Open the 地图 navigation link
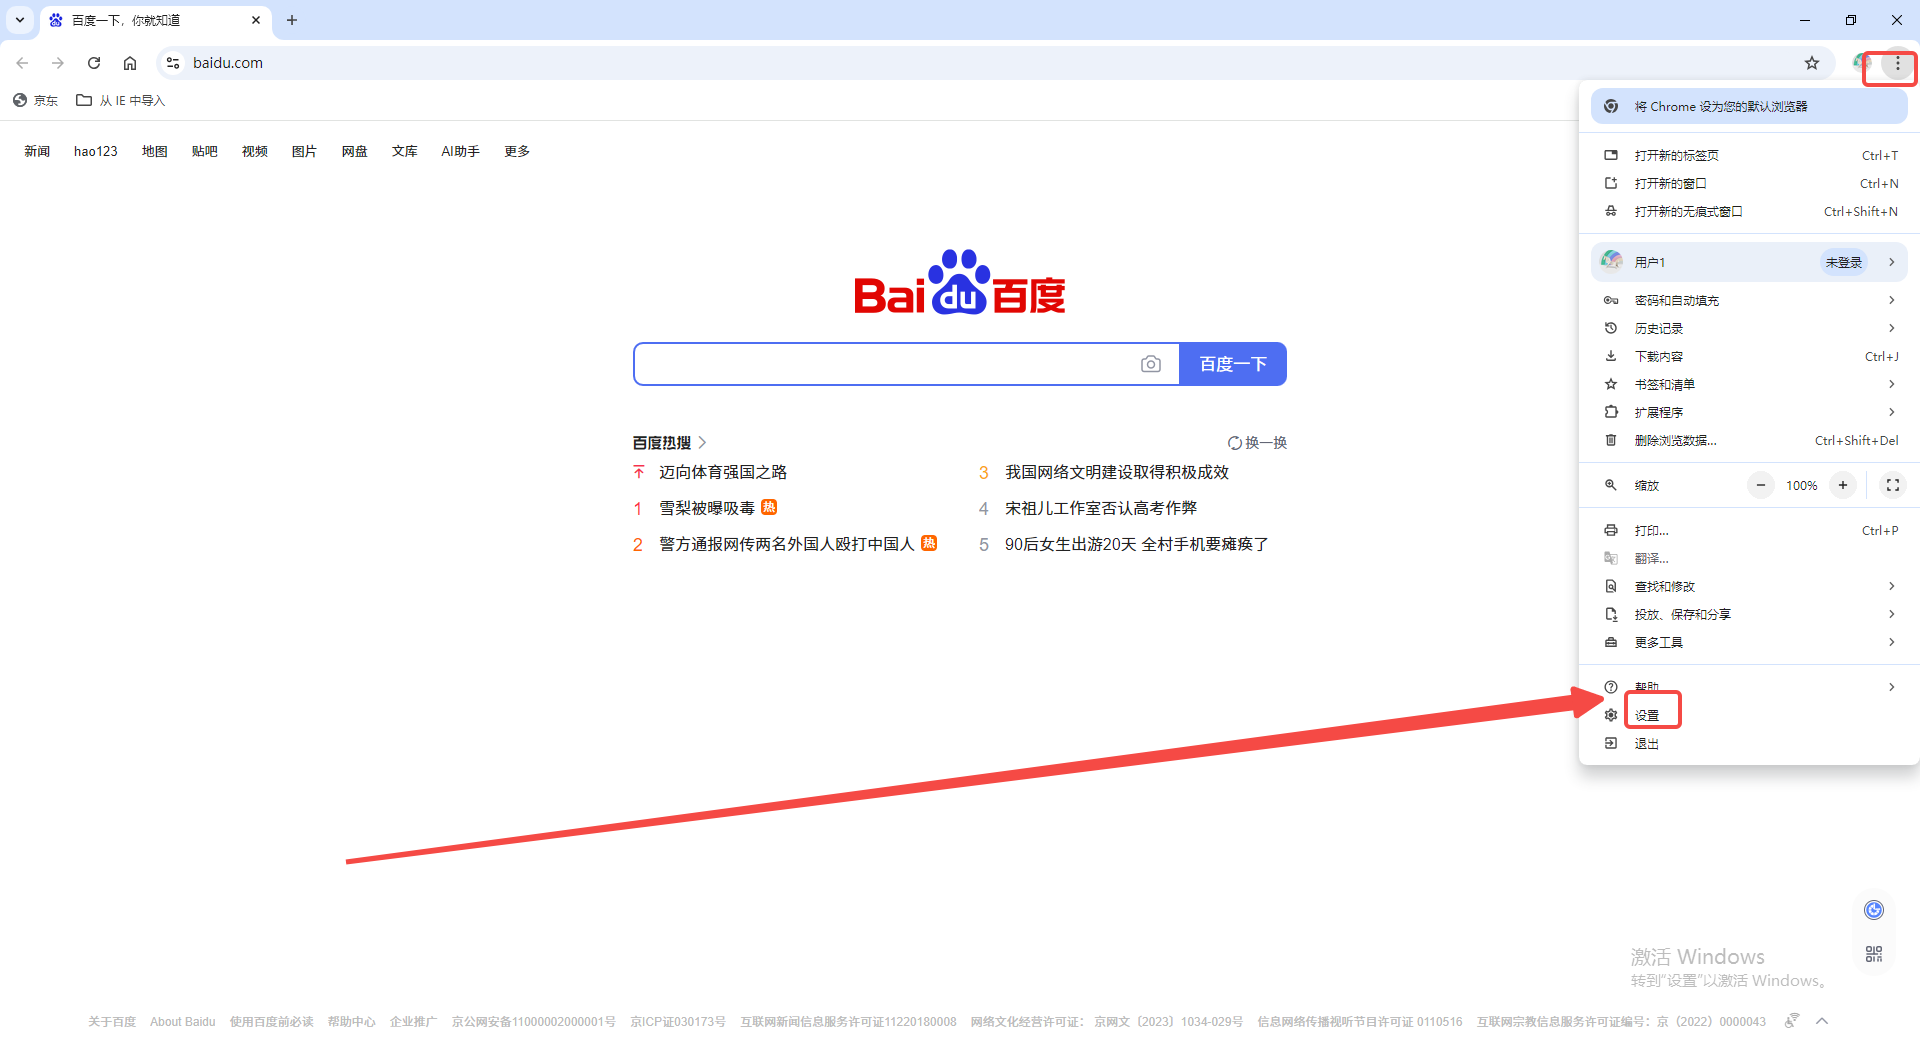The height and width of the screenshot is (1040, 1920). click(x=155, y=151)
